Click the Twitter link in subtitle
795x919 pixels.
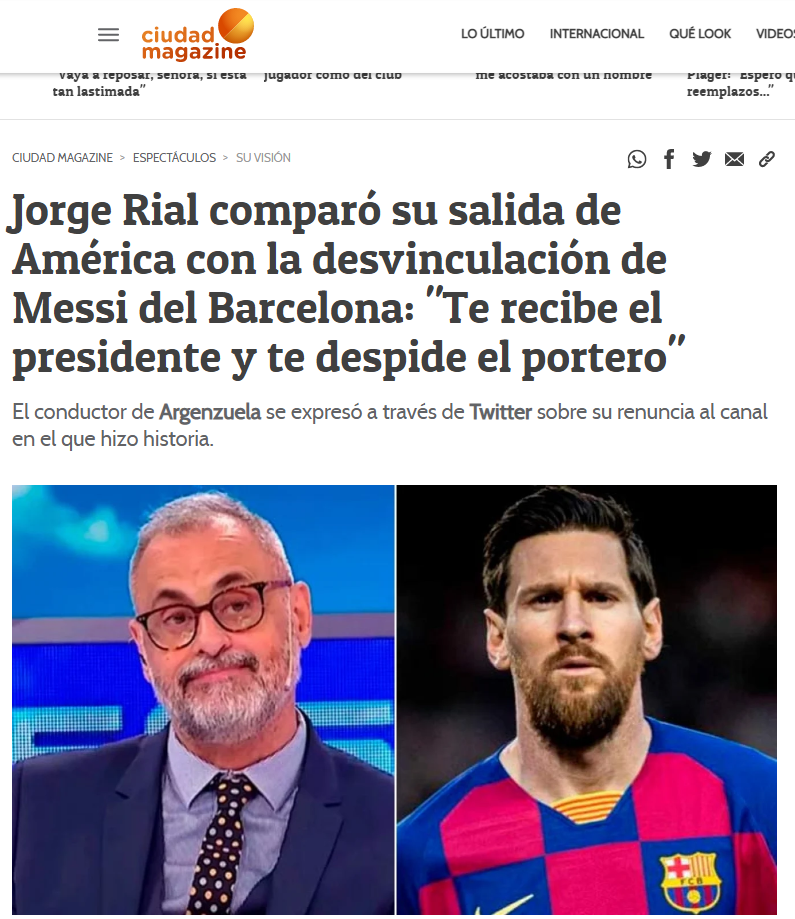tap(500, 412)
